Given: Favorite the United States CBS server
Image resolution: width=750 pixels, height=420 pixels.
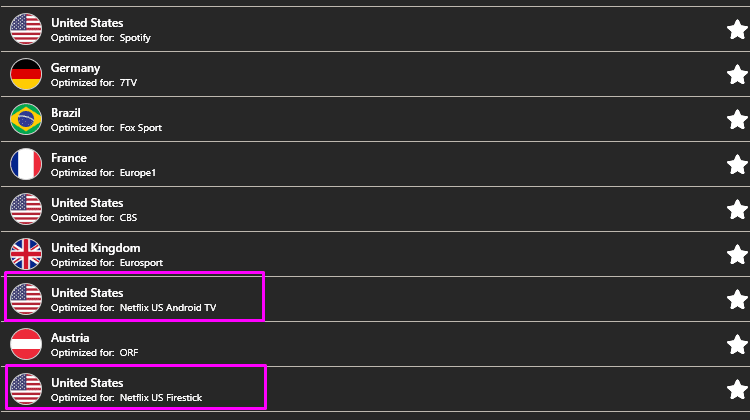Looking at the screenshot, I should (737, 209).
